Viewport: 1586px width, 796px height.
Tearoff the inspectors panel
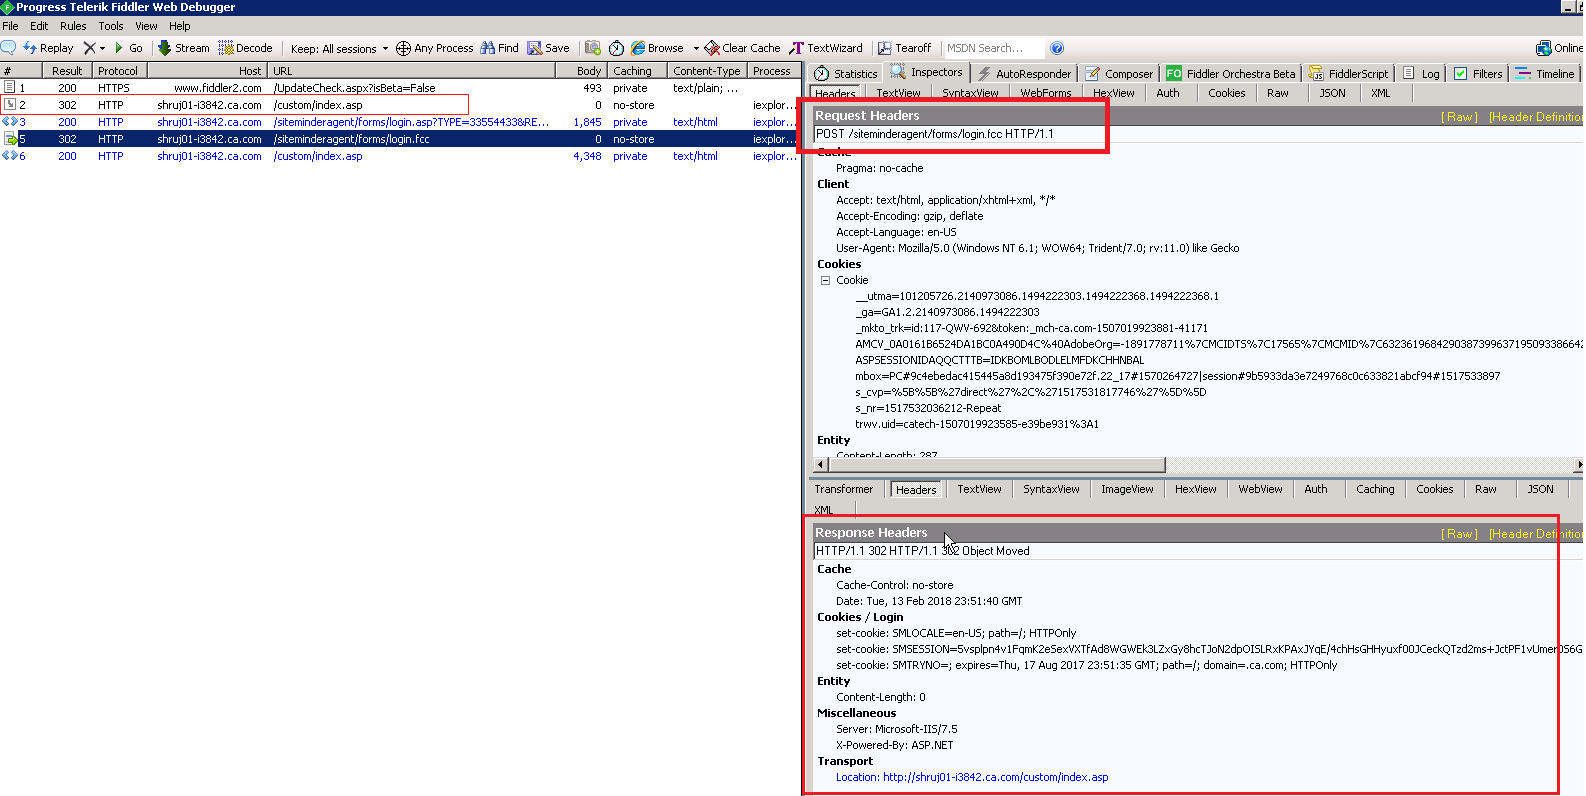coord(904,48)
